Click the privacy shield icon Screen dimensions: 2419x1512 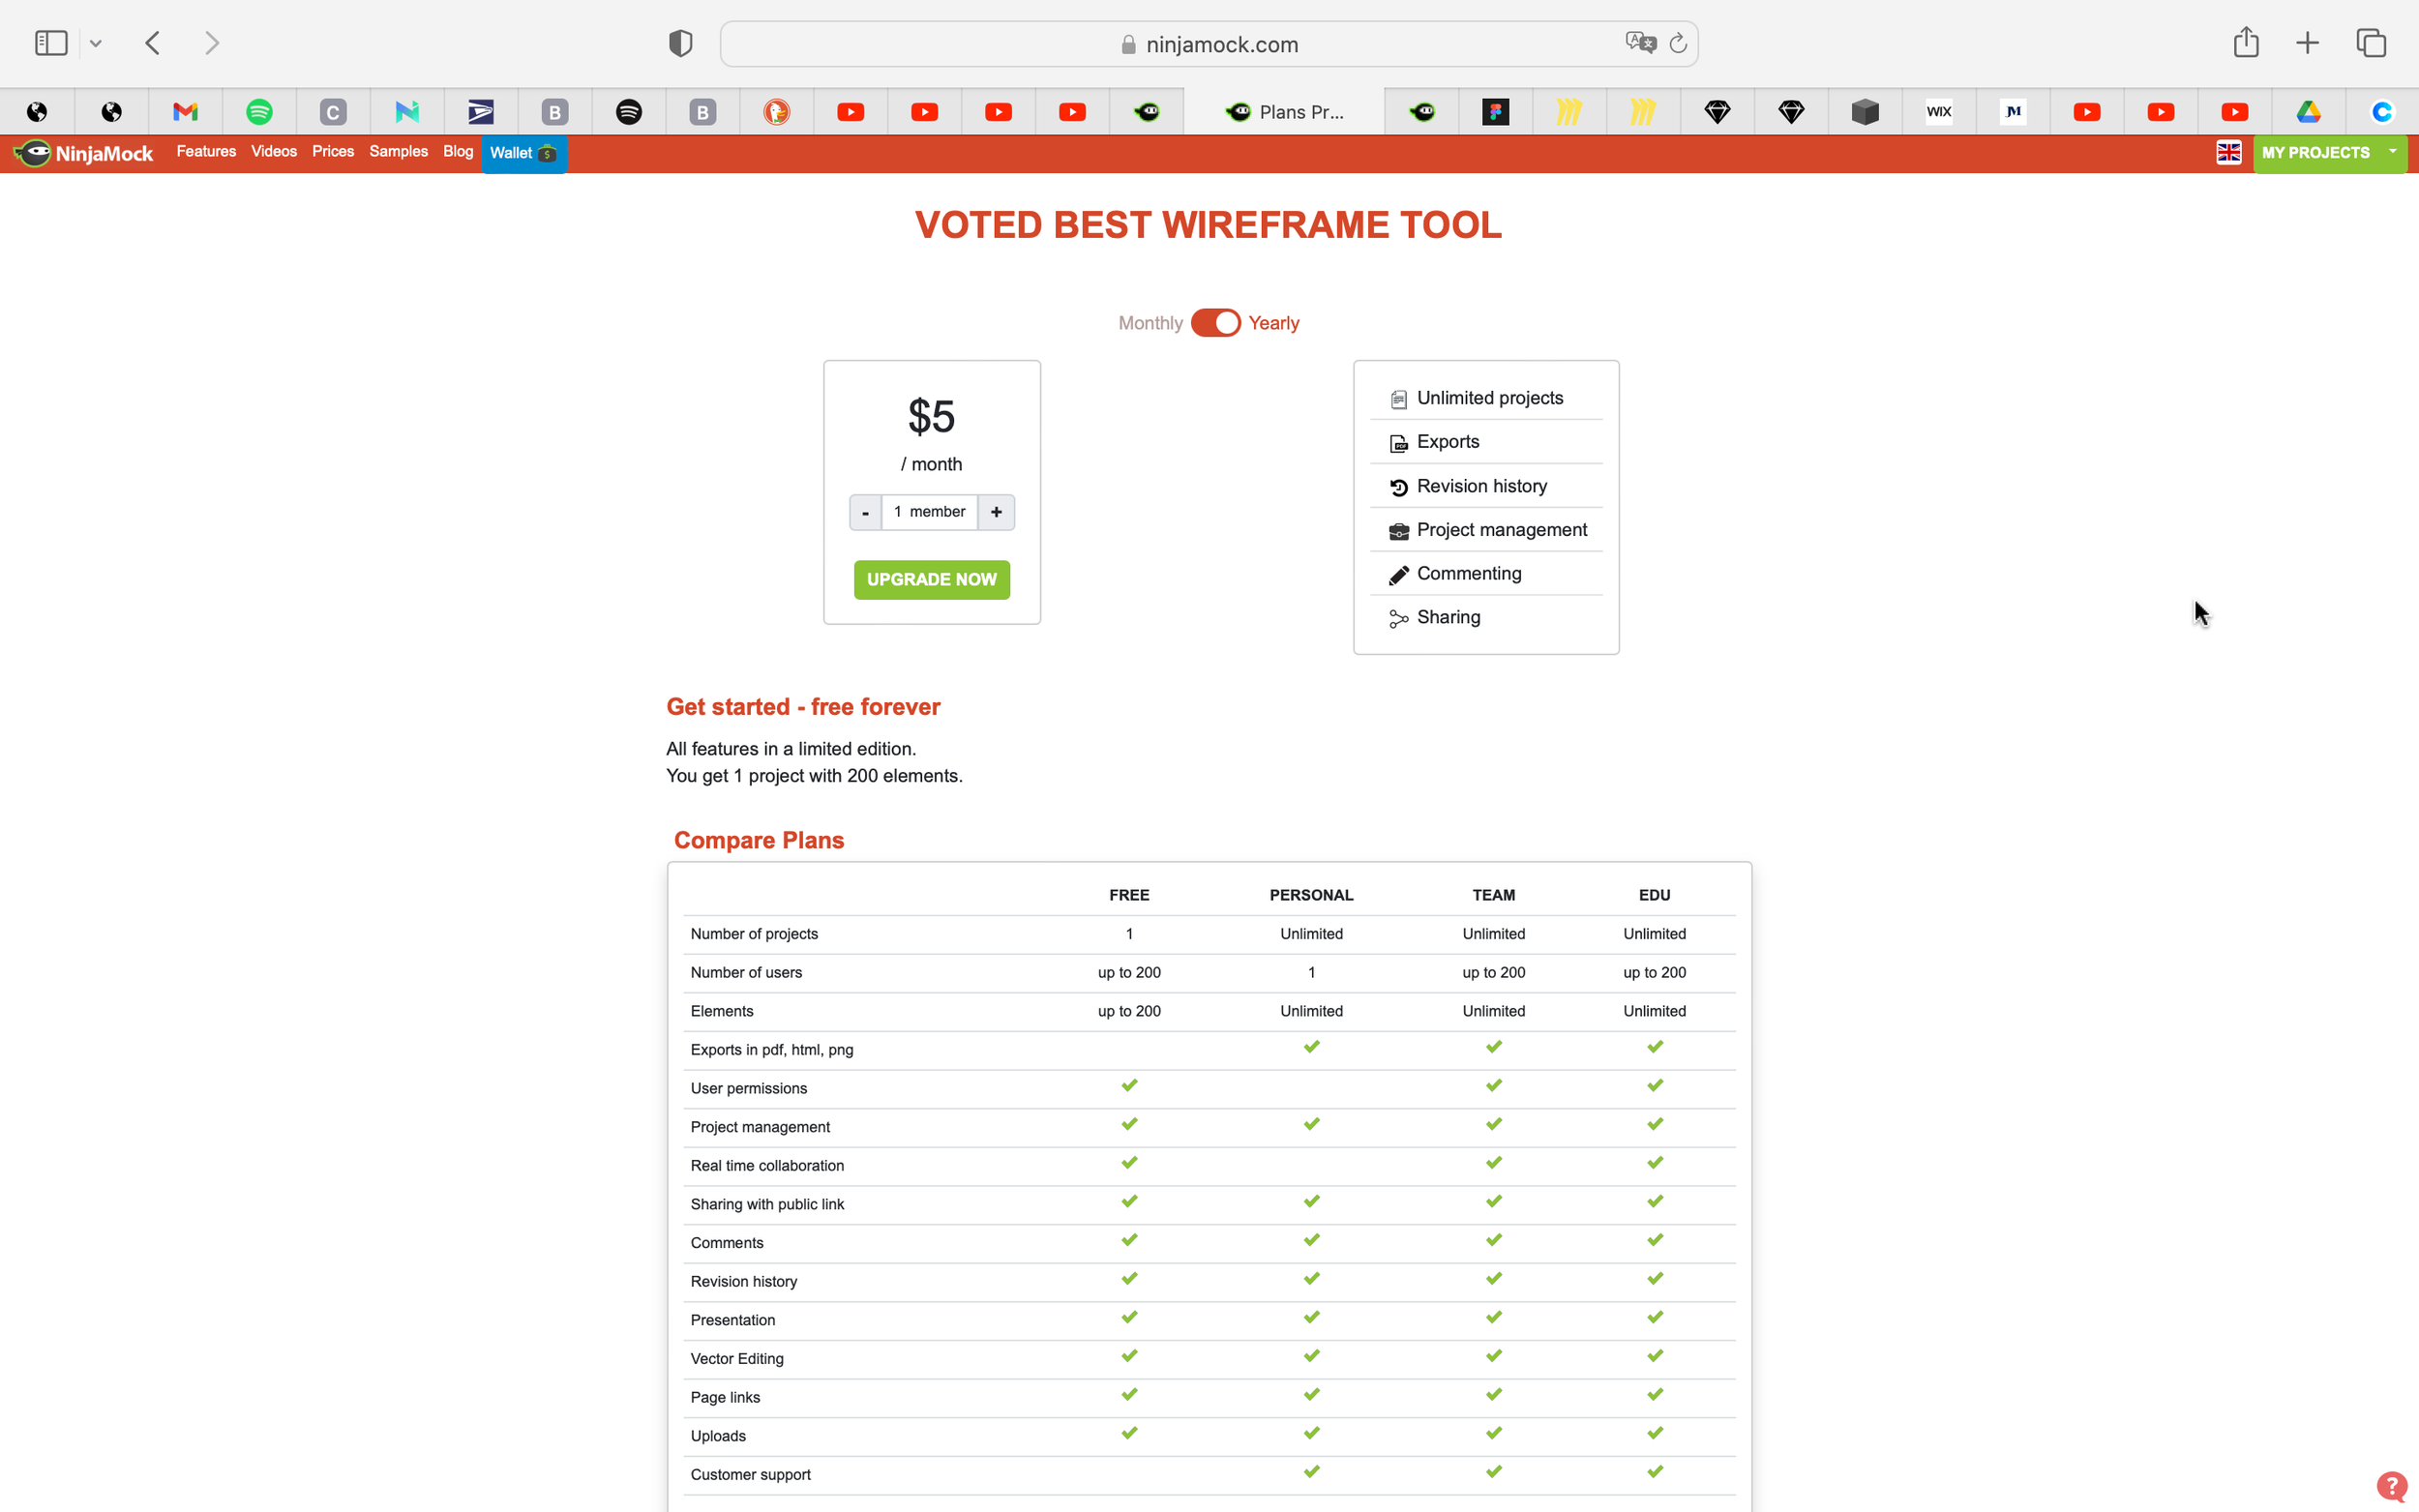(x=679, y=42)
